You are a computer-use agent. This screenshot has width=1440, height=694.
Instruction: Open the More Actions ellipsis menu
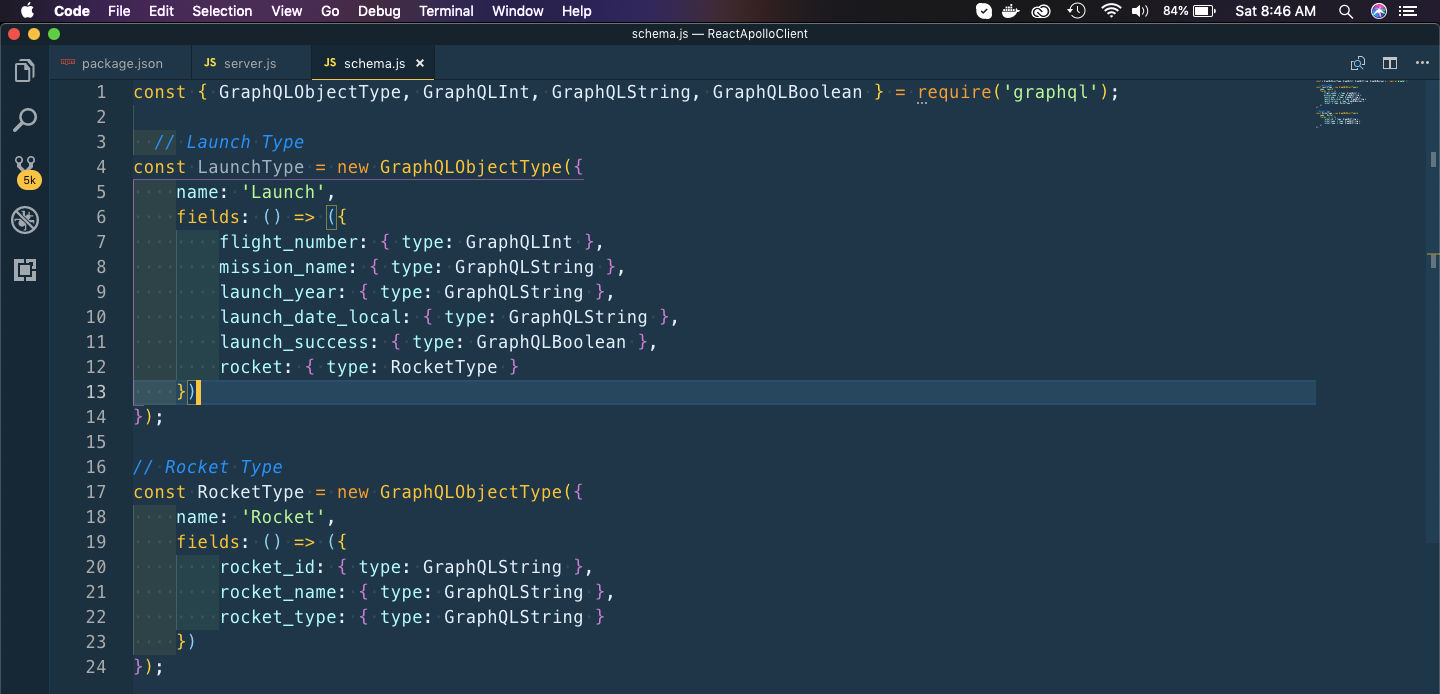tap(1421, 63)
